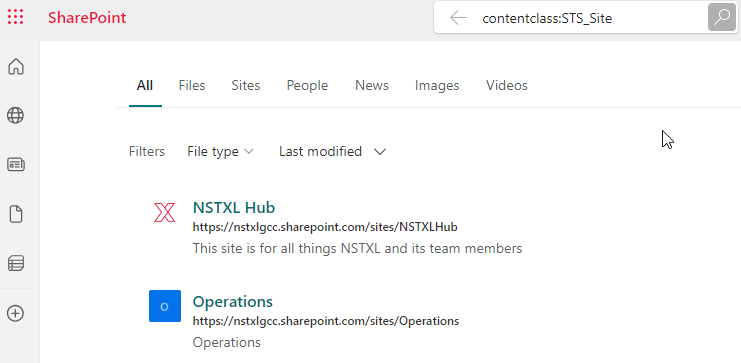Viewport: 741px width, 363px height.
Task: Click the description 'This site is for all things NSTXL'
Action: click(357, 249)
